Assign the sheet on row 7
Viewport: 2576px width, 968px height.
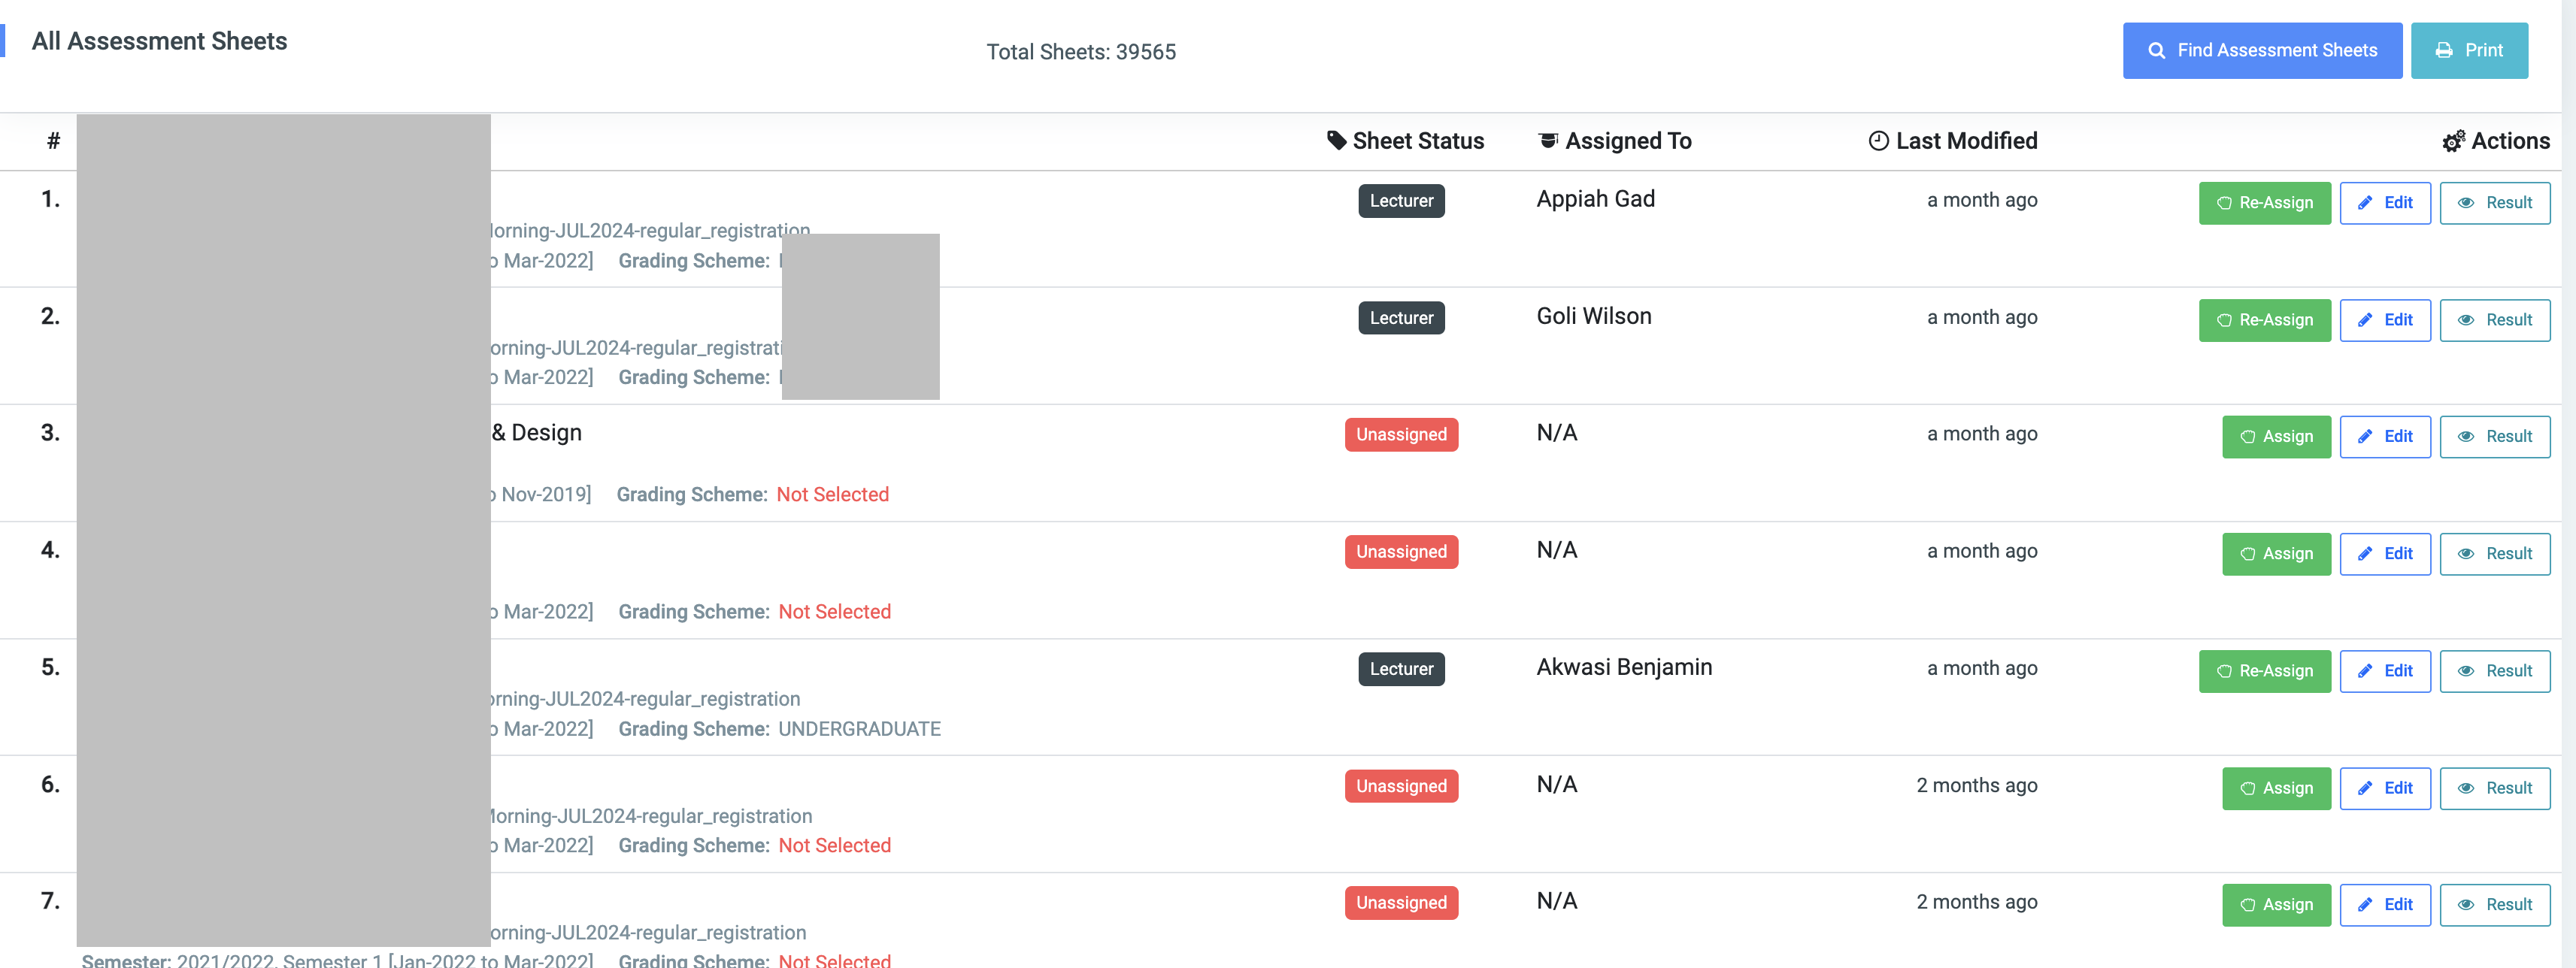[2277, 905]
